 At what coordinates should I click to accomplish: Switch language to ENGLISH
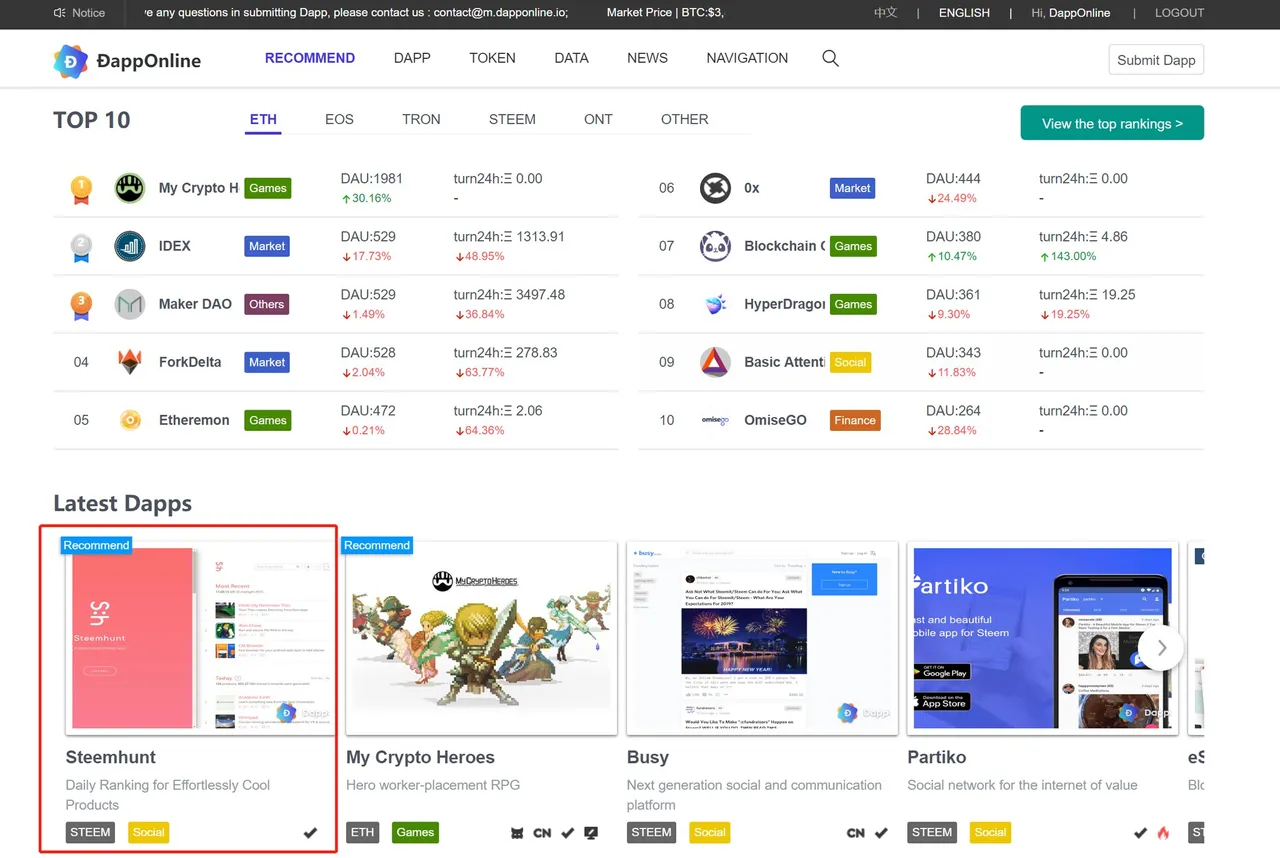[964, 13]
